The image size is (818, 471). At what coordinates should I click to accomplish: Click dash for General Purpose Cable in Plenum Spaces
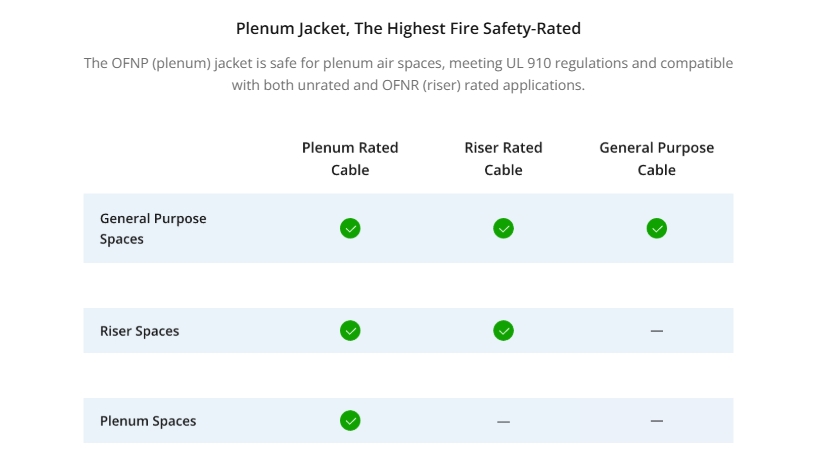(x=657, y=421)
